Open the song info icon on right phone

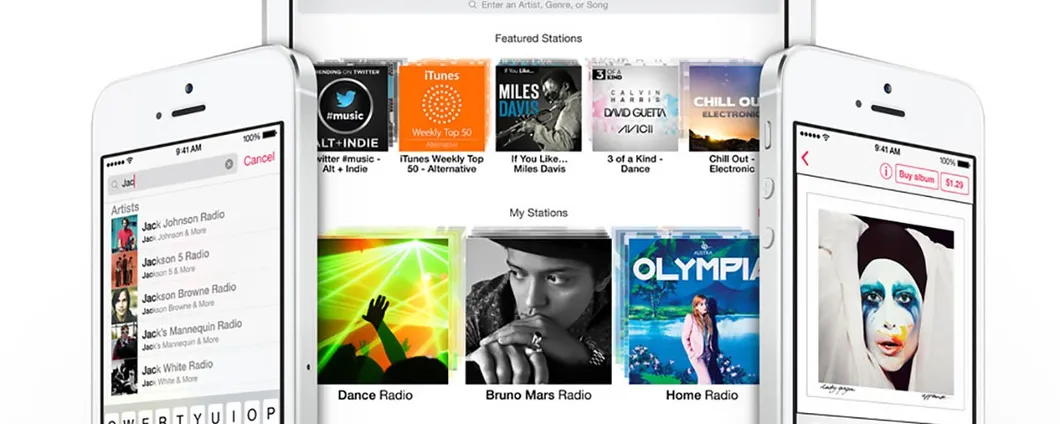tap(886, 171)
